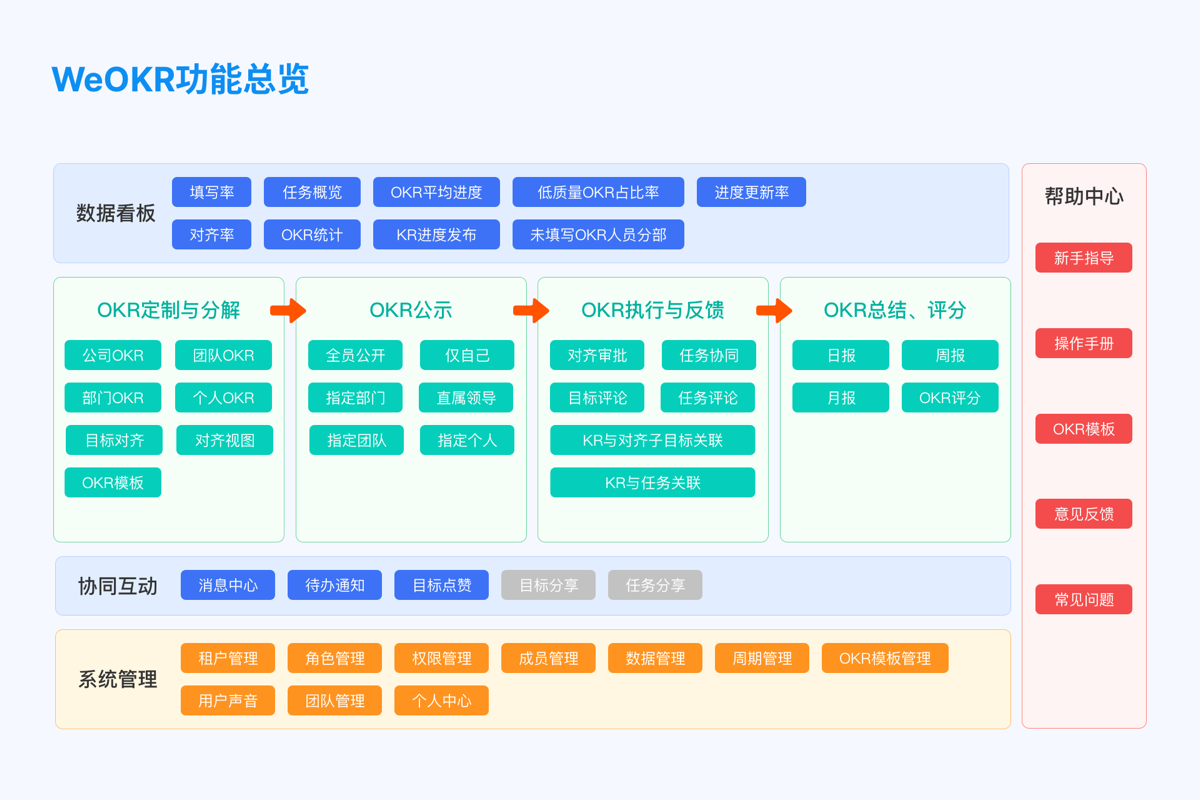Select the KR与任务关联 wide button

652,483
